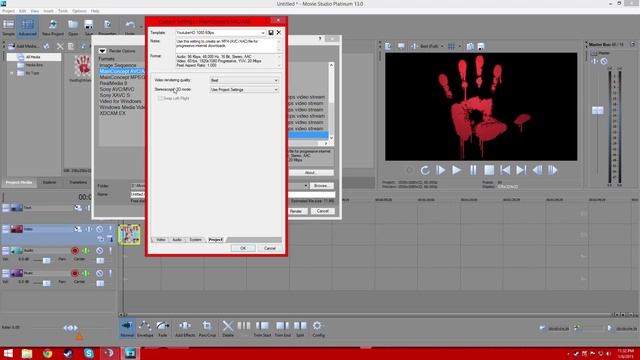The width and height of the screenshot is (640, 360).
Task: Click Play in the preview transport
Action: (x=456, y=170)
